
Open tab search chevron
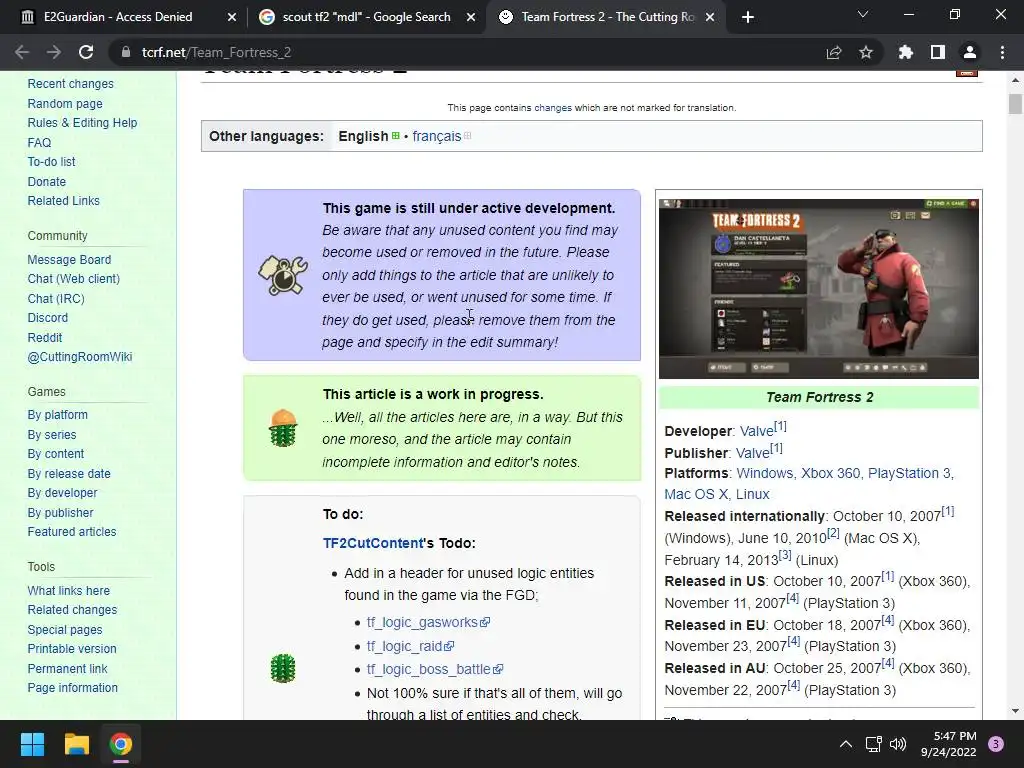click(863, 14)
